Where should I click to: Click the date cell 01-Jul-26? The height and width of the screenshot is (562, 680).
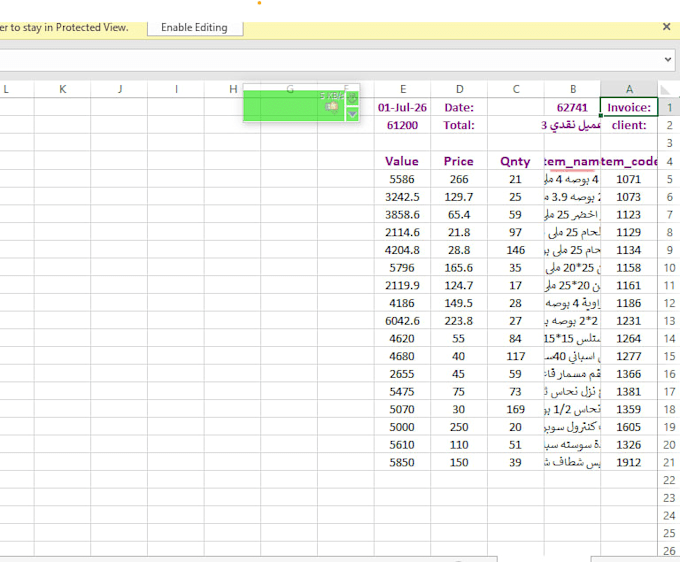[402, 107]
